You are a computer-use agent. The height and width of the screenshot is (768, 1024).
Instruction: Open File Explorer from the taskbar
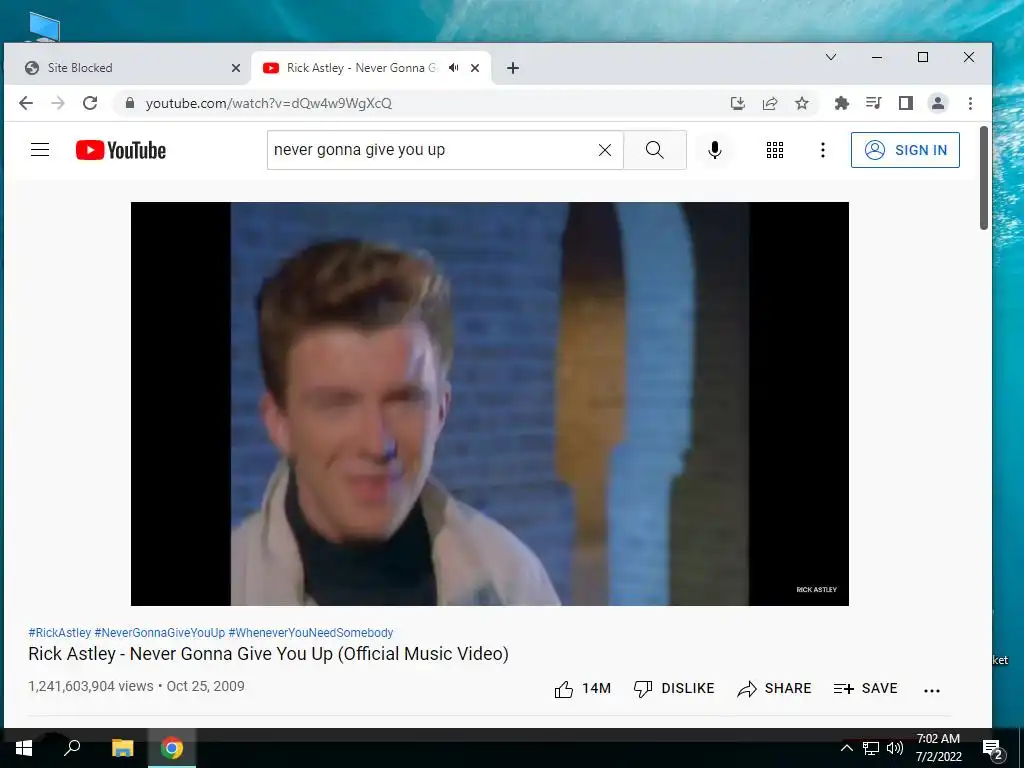(122, 748)
